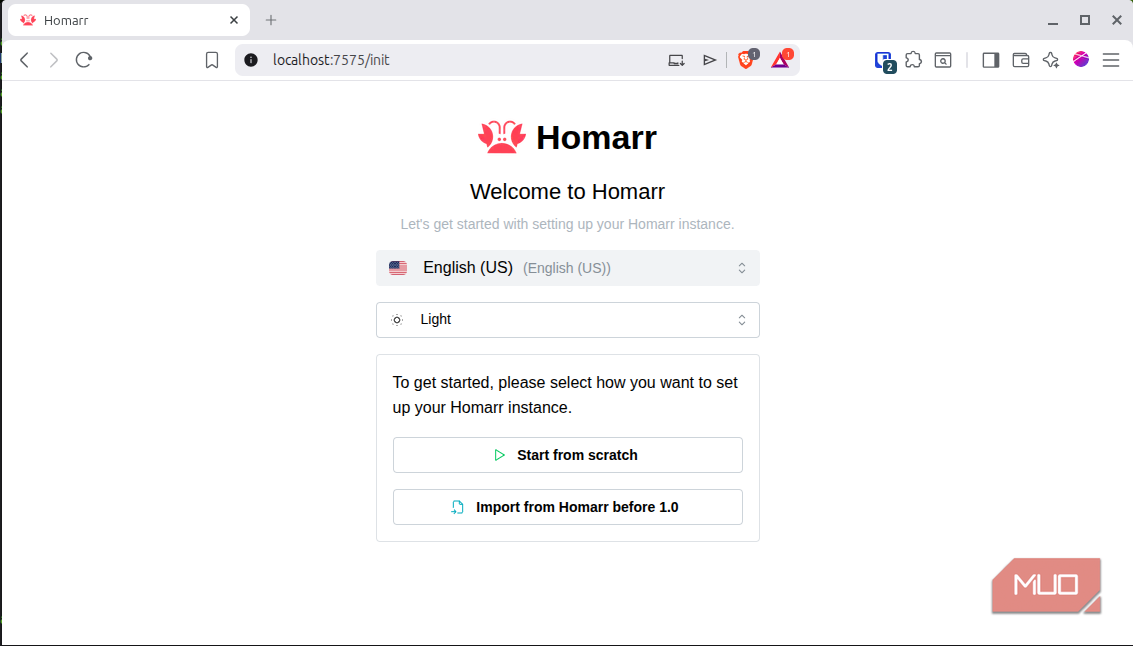Viewport: 1133px width, 646px height.
Task: Click Import from Homarr before 1.0
Action: point(568,507)
